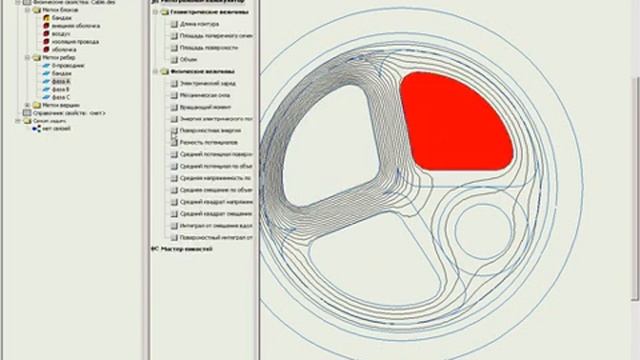Select the фаза C edge label

tap(61, 97)
